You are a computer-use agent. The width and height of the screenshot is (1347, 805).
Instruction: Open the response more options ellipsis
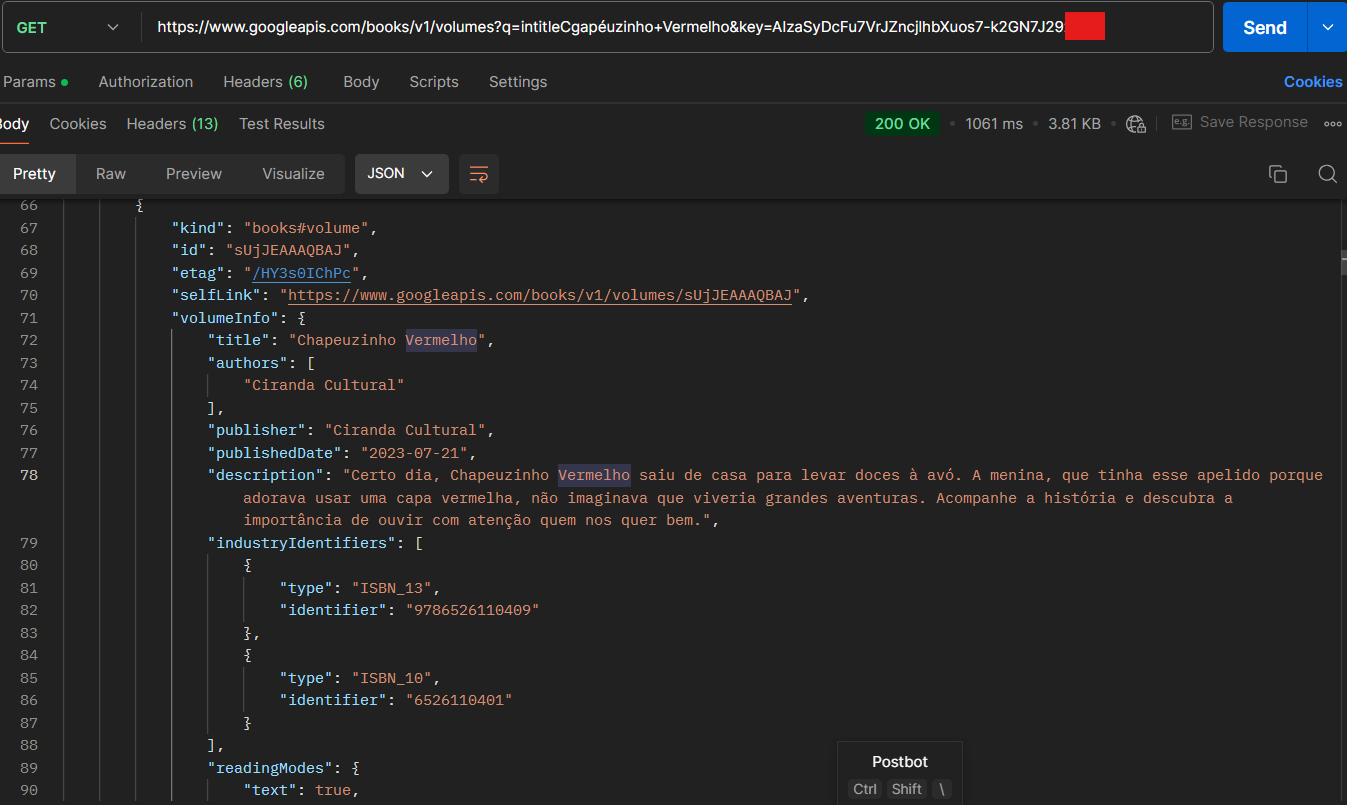1332,124
